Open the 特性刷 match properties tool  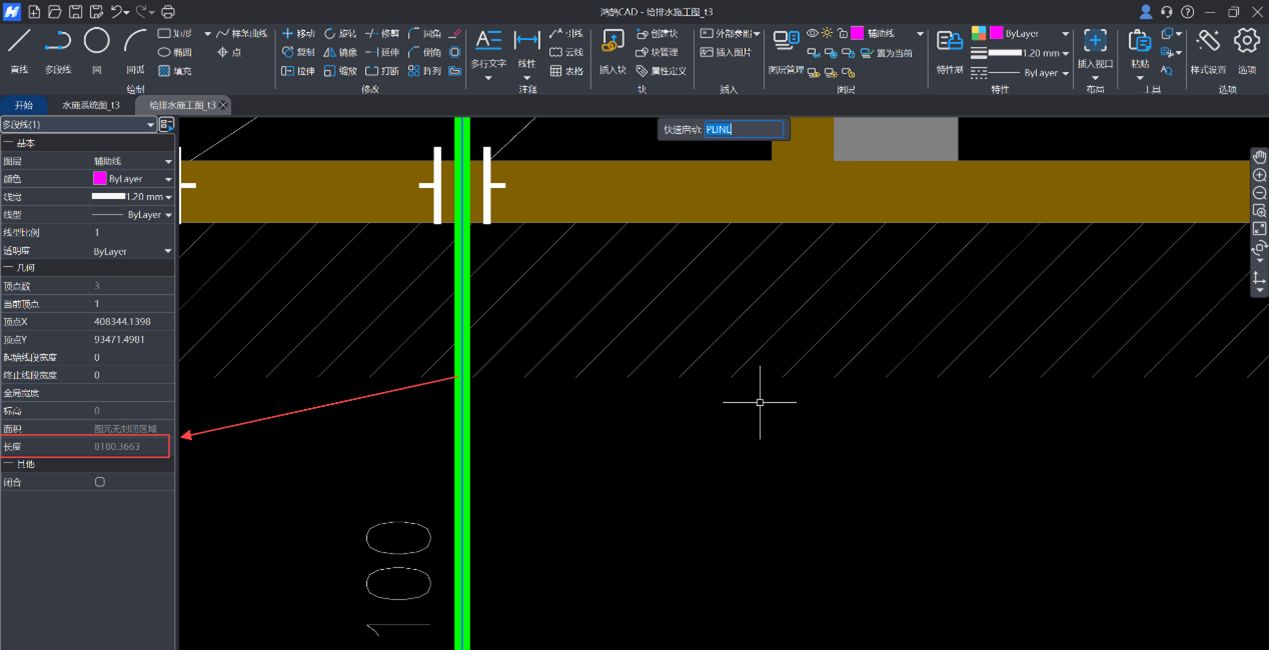click(949, 42)
